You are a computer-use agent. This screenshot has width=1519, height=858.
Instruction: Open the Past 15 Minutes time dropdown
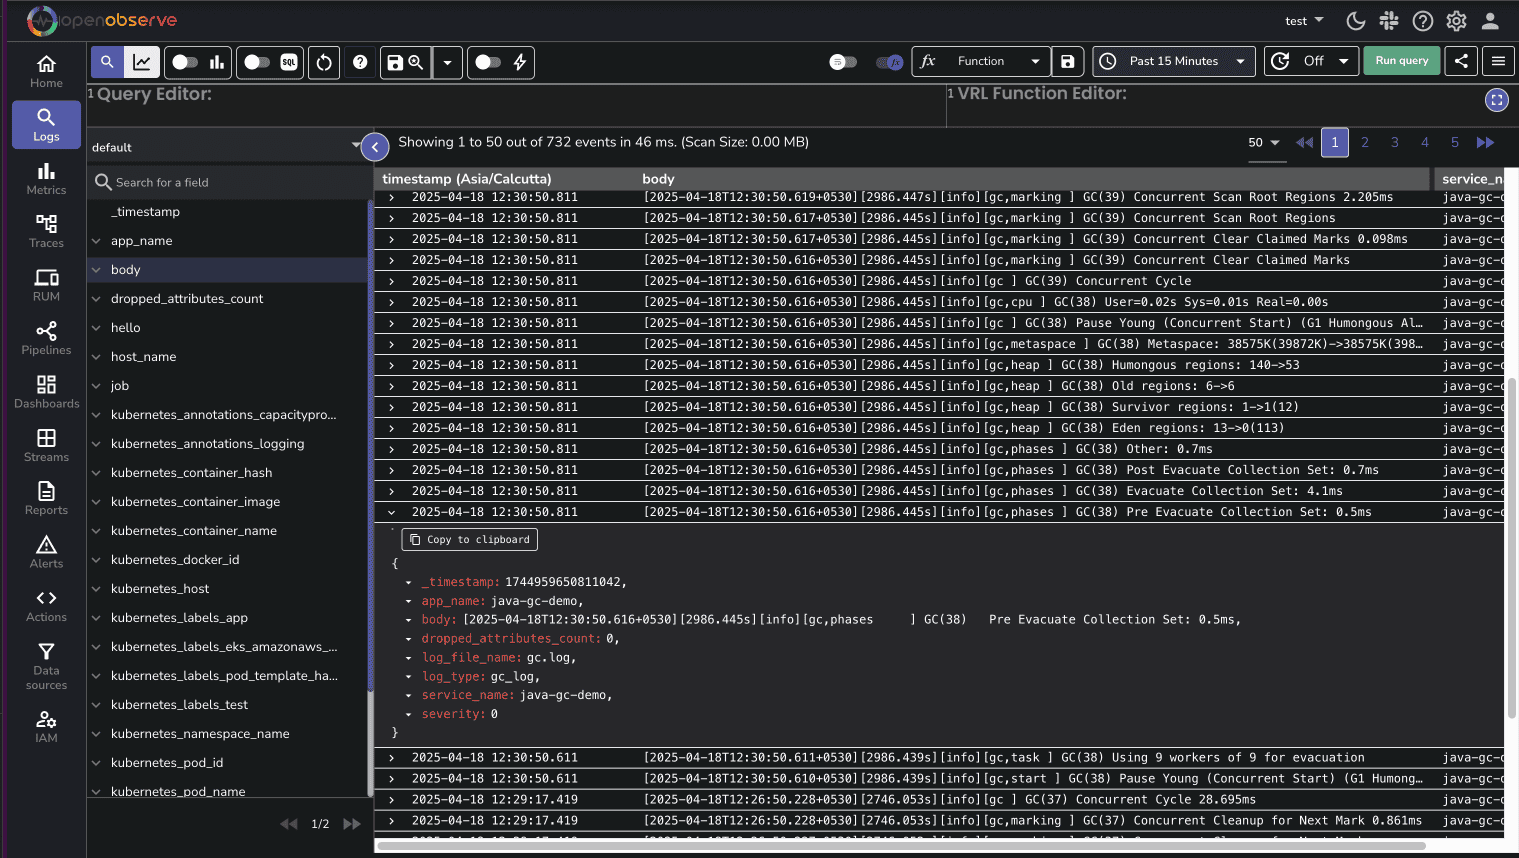coord(1174,61)
